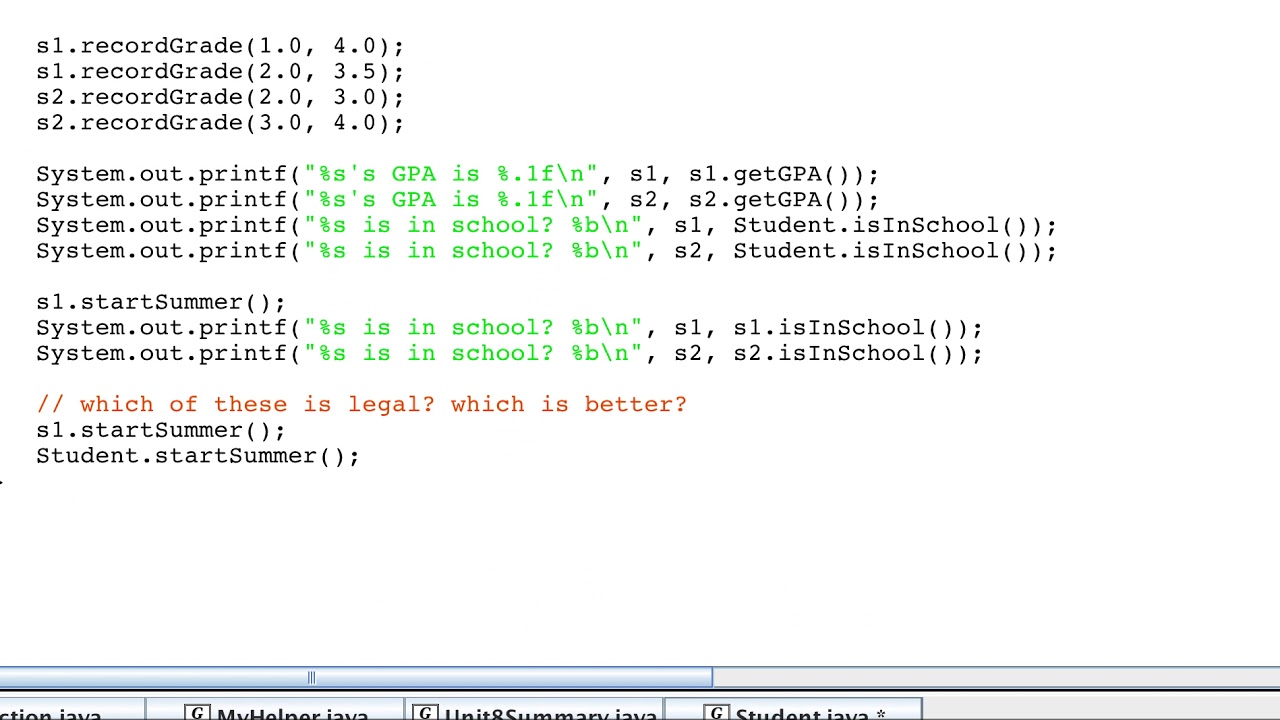Click the G icon on Unit8Summary.java tab
Screen dimensions: 1280x720
[x=426, y=713]
